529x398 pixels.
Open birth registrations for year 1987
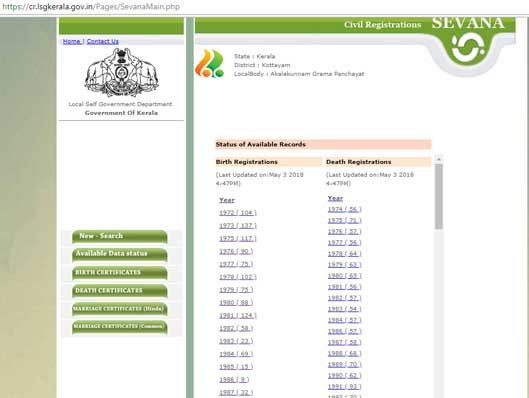(236, 392)
